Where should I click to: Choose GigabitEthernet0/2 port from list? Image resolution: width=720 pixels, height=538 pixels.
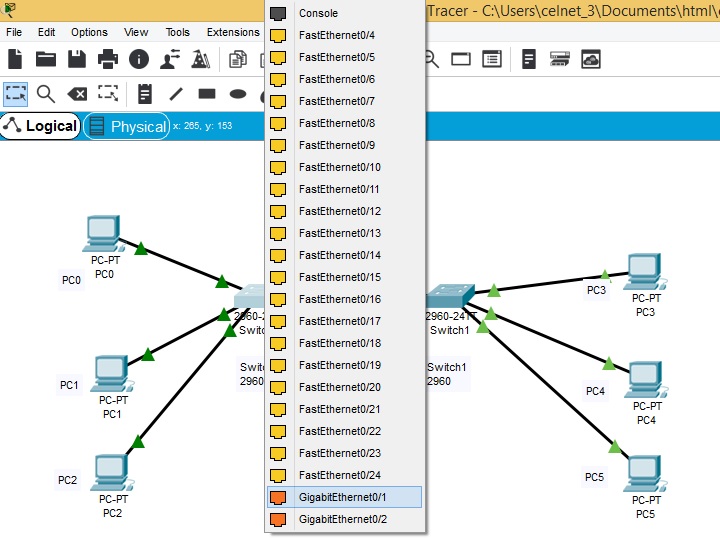[x=343, y=519]
